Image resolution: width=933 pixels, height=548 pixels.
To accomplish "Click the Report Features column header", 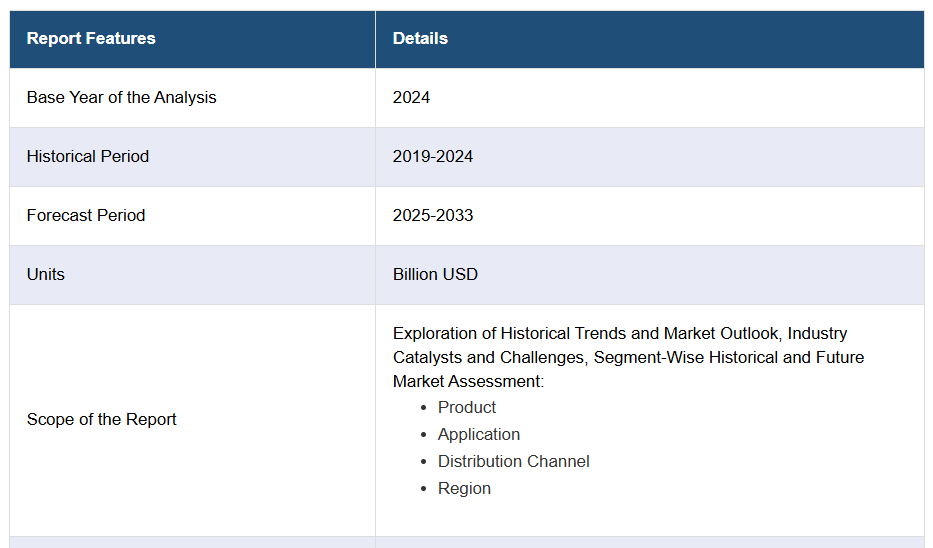I will (91, 39).
